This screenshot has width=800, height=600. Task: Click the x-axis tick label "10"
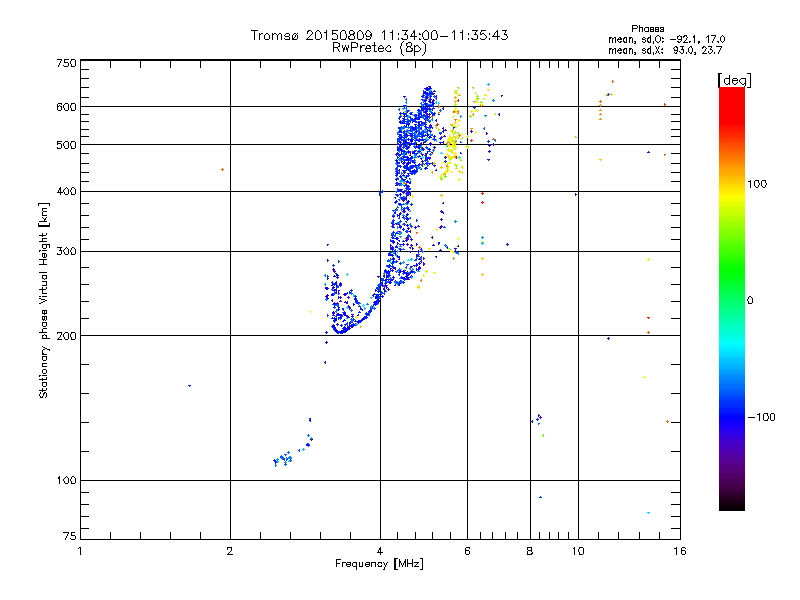click(578, 551)
